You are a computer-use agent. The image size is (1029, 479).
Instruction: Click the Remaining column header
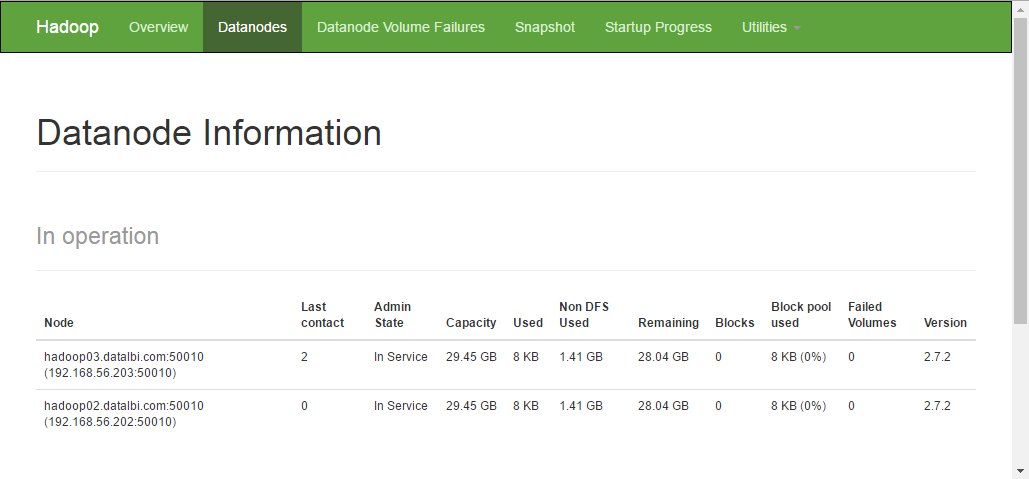click(x=668, y=323)
